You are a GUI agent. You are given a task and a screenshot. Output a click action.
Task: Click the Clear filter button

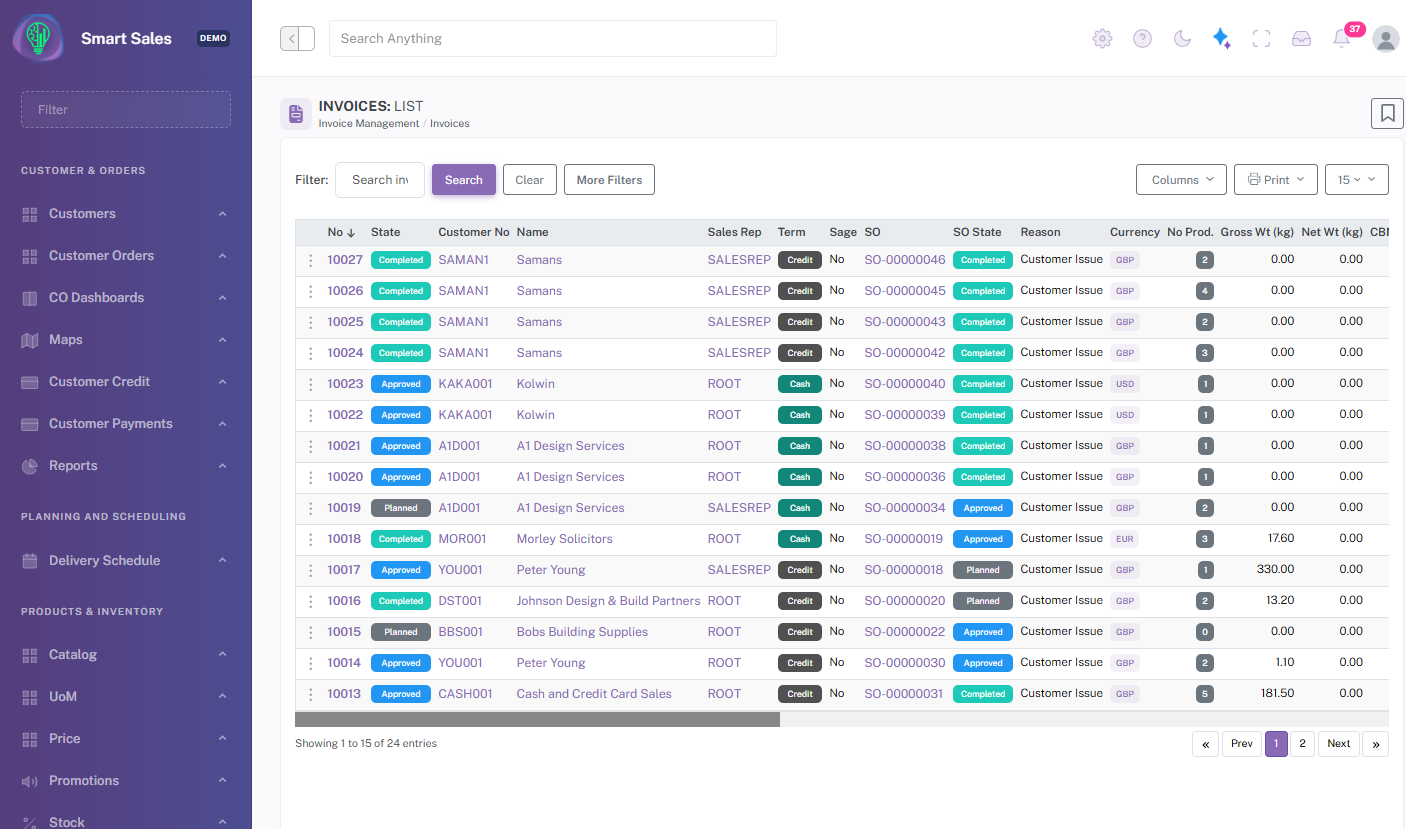pos(530,180)
